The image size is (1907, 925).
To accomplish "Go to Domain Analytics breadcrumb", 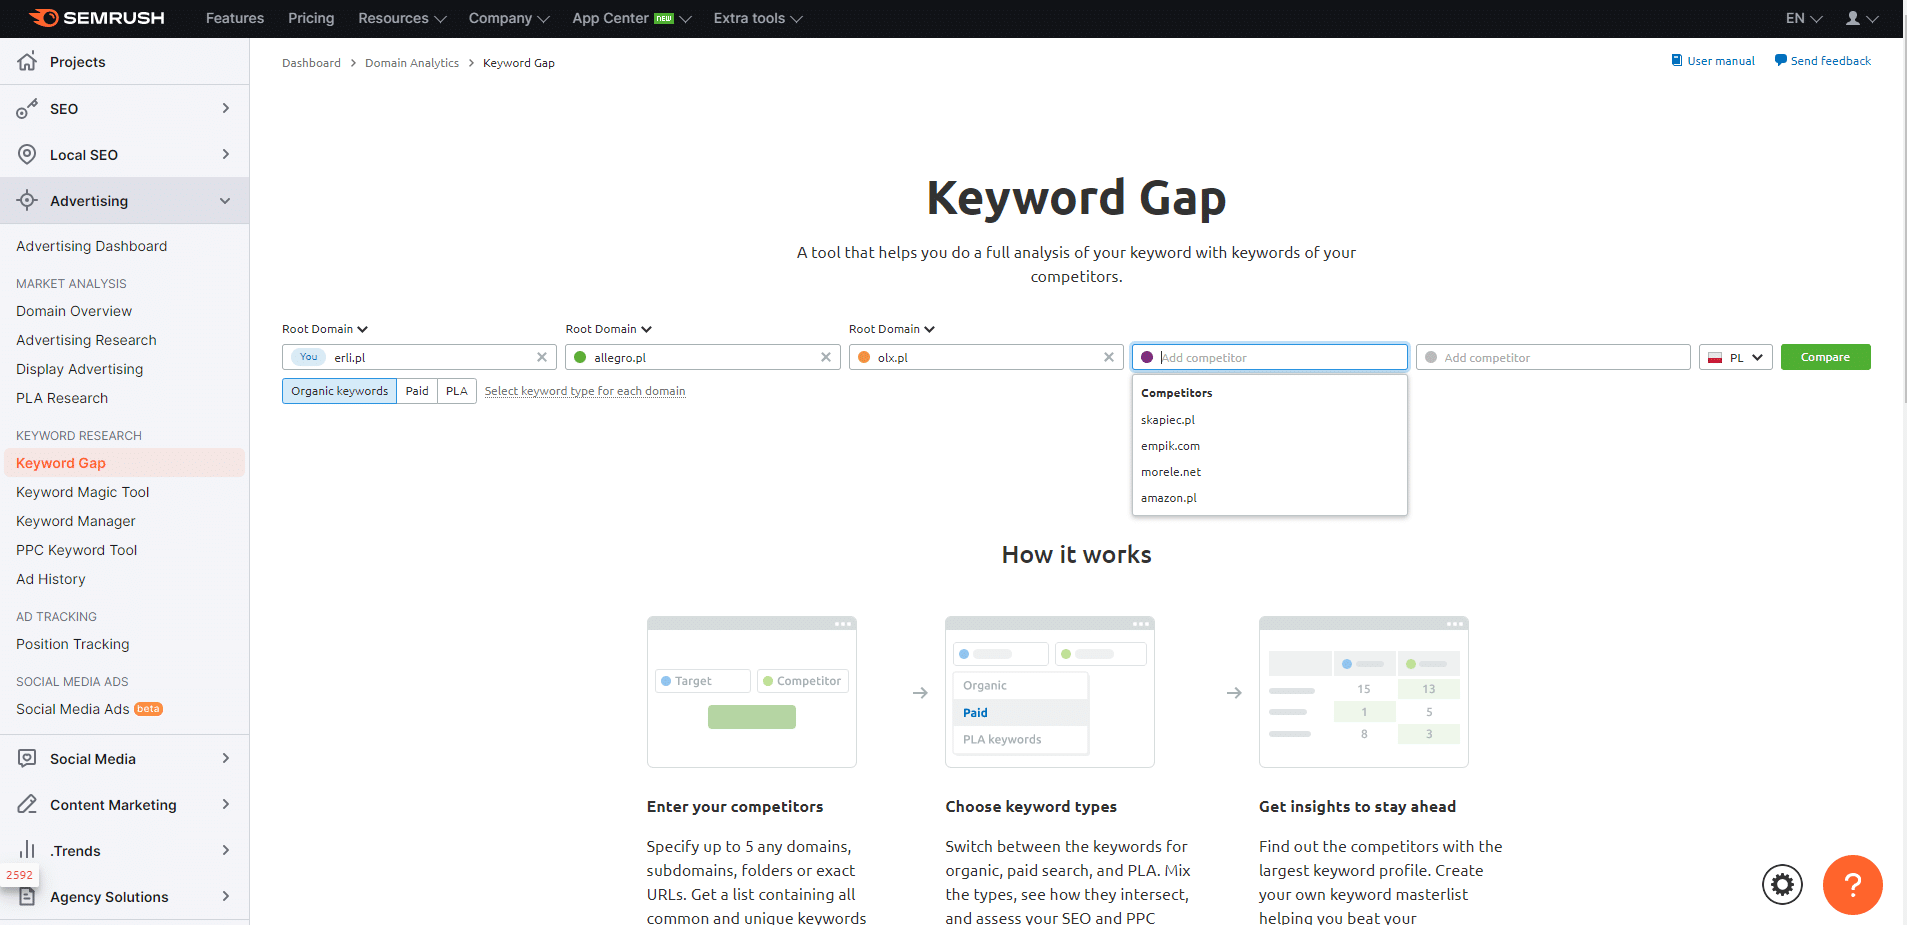I will point(412,63).
